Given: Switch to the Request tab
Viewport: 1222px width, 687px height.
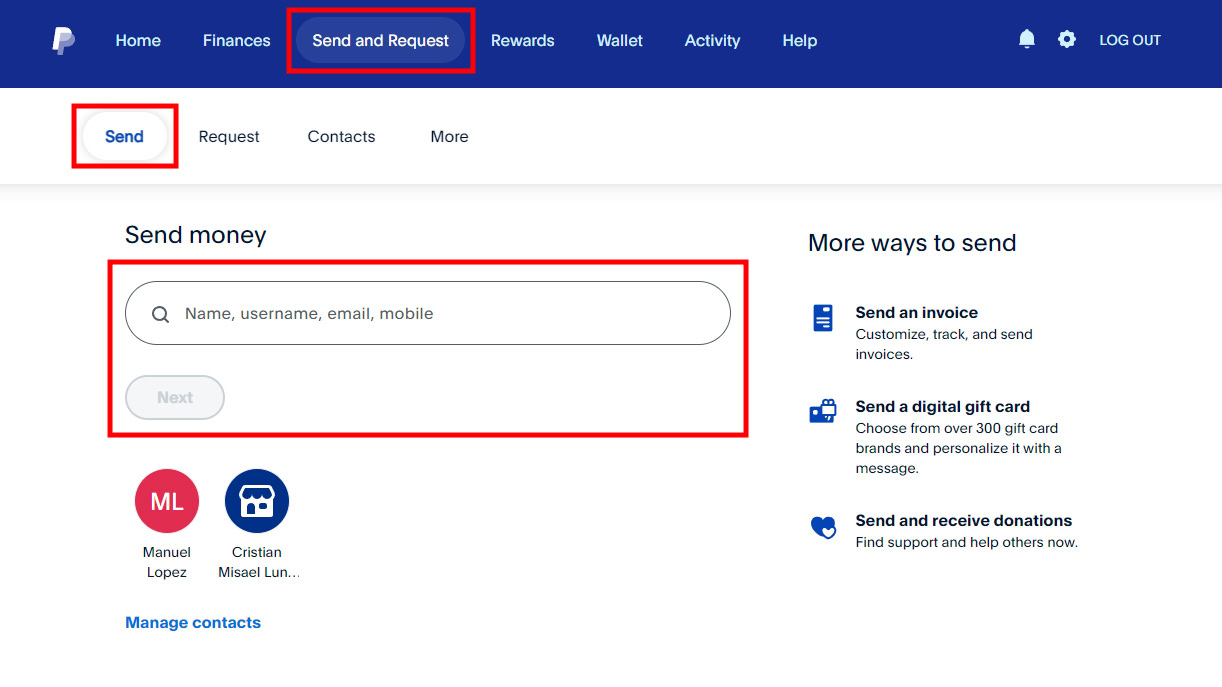Looking at the screenshot, I should point(229,137).
